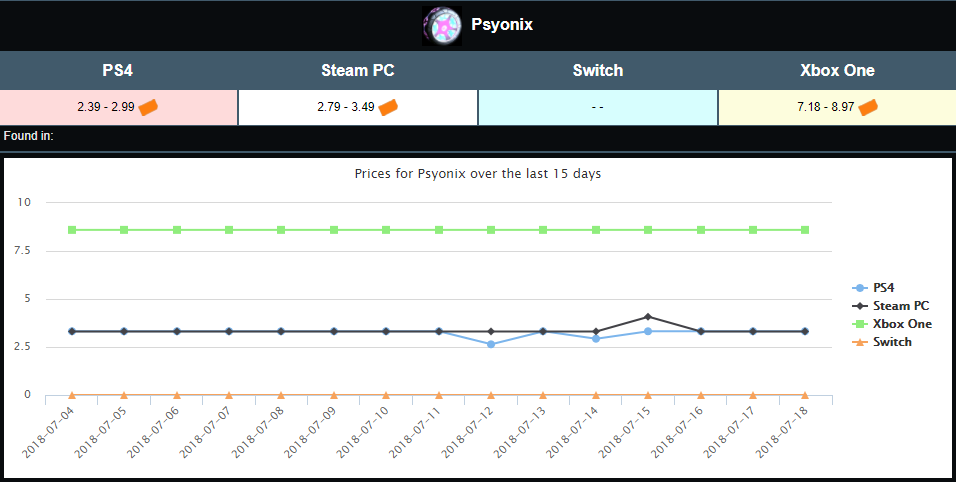Click the y-axis label 7.5

pyautogui.click(x=22, y=250)
